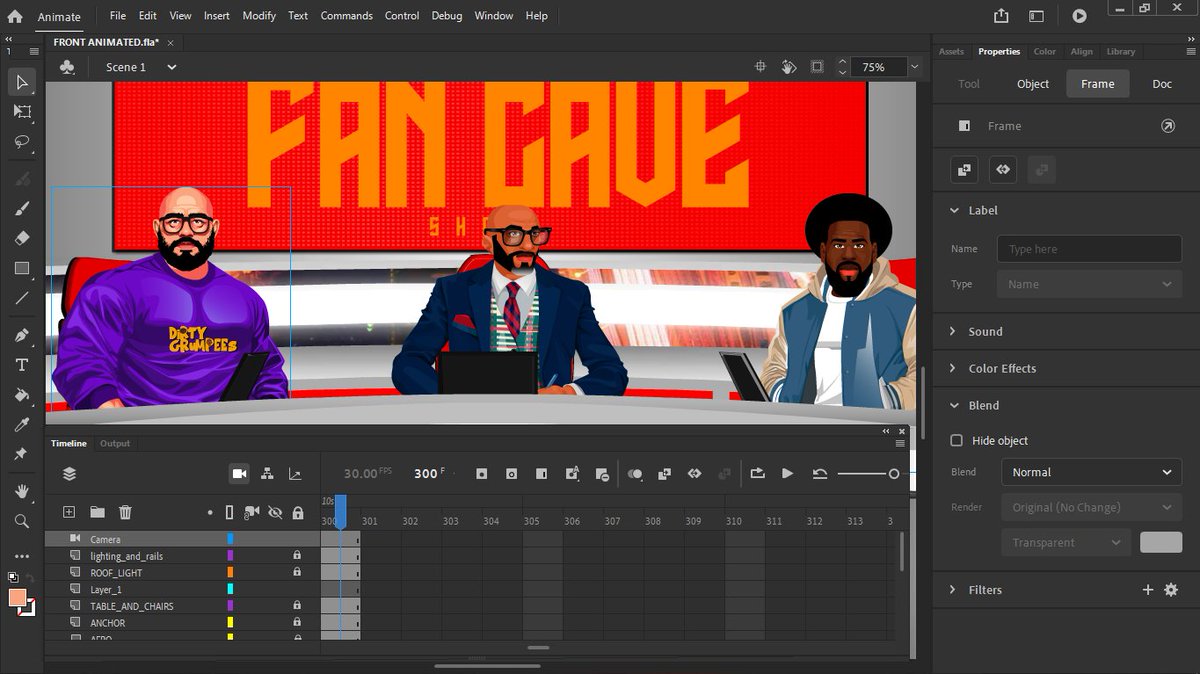The image size is (1200, 674).
Task: Select the Selection arrow tool
Action: (x=22, y=82)
